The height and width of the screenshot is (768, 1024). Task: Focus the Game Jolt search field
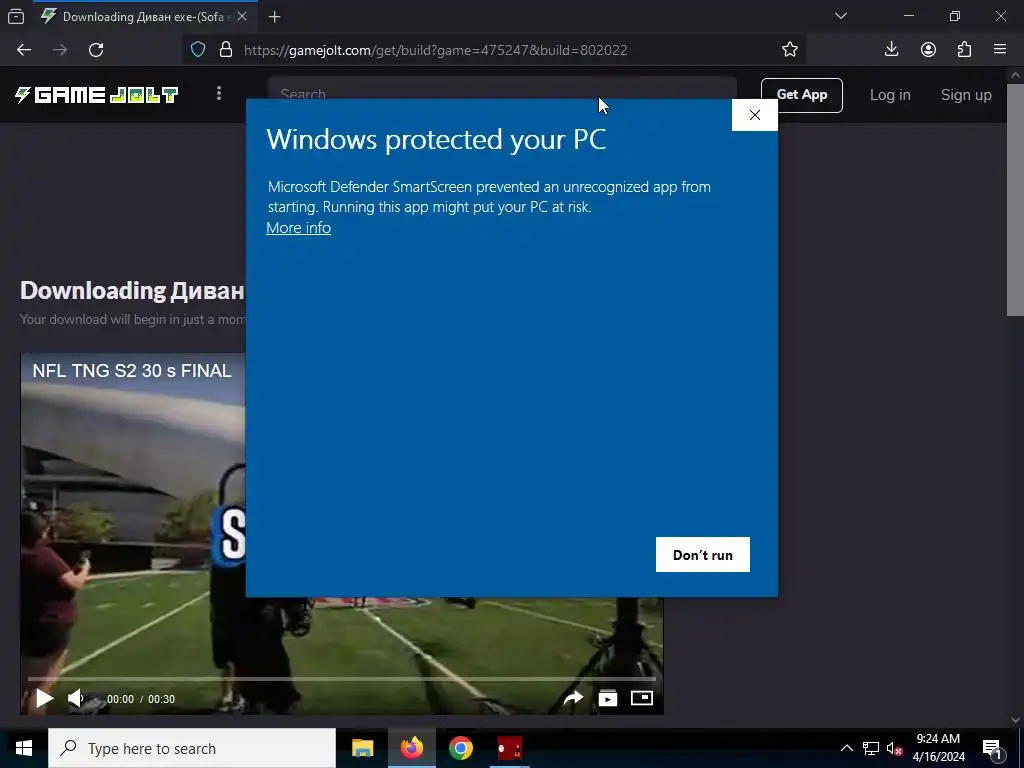[x=502, y=88]
